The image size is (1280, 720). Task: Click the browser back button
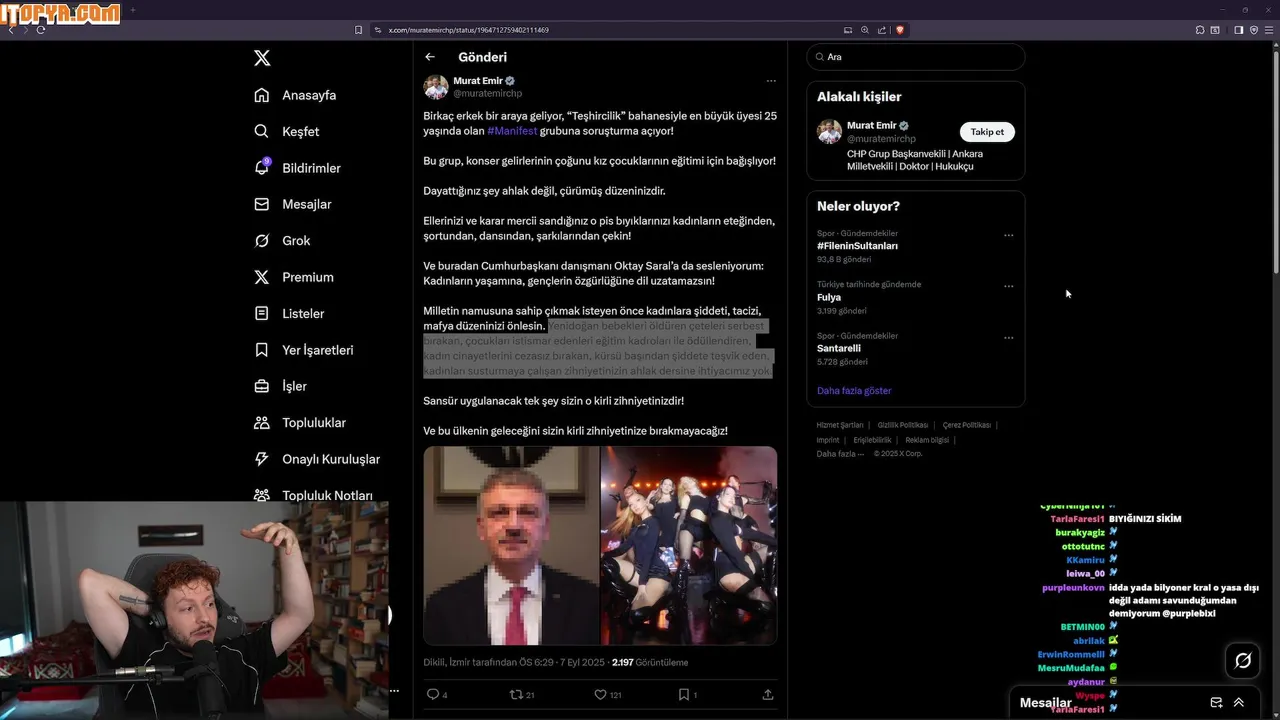click(x=11, y=30)
